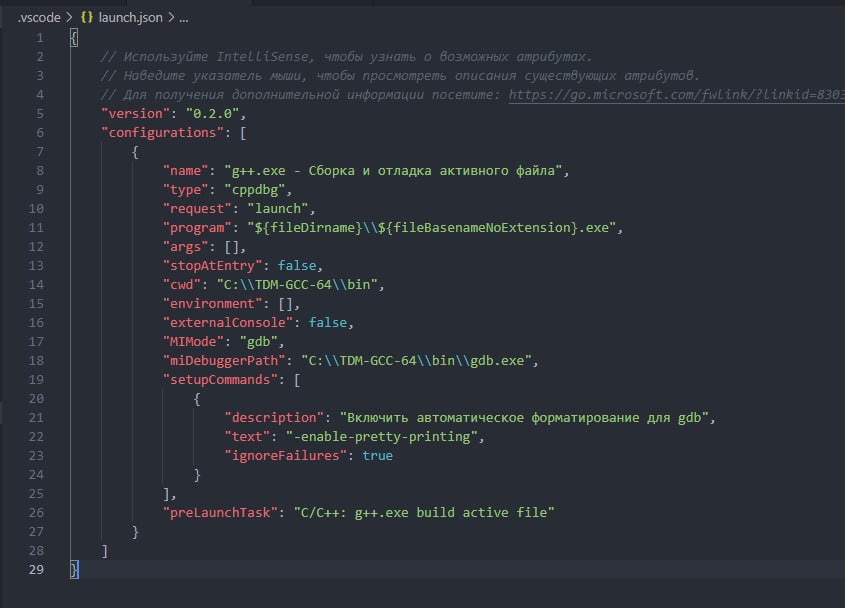Click the cwd path string value
Viewport: 845px width, 608px height.
click(x=297, y=285)
